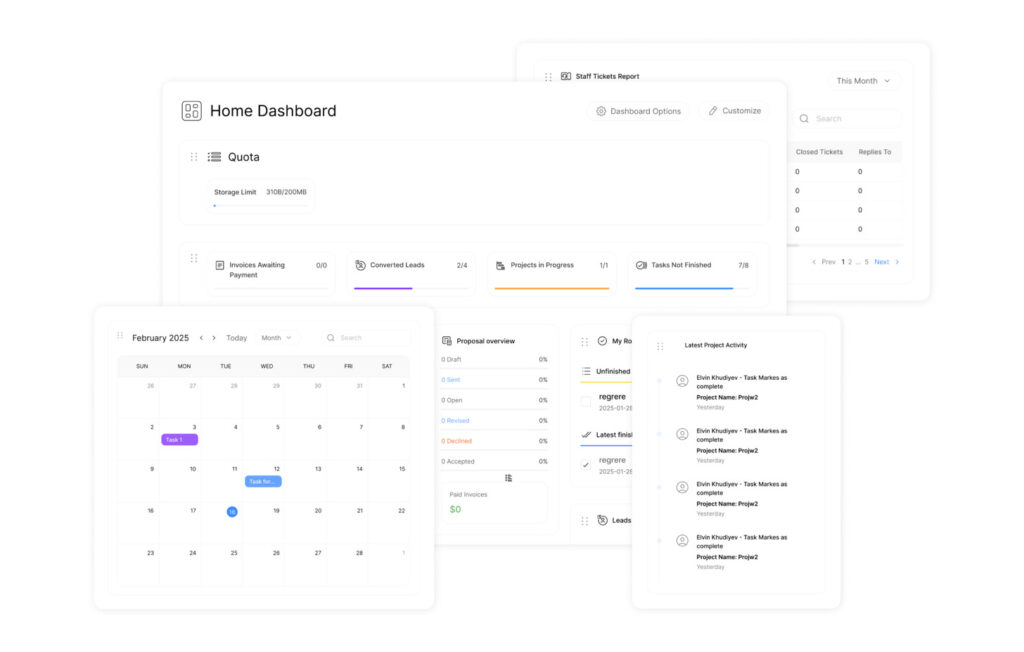The image size is (1024, 652).
Task: Click the Projects in Progress icon
Action: (x=500, y=265)
